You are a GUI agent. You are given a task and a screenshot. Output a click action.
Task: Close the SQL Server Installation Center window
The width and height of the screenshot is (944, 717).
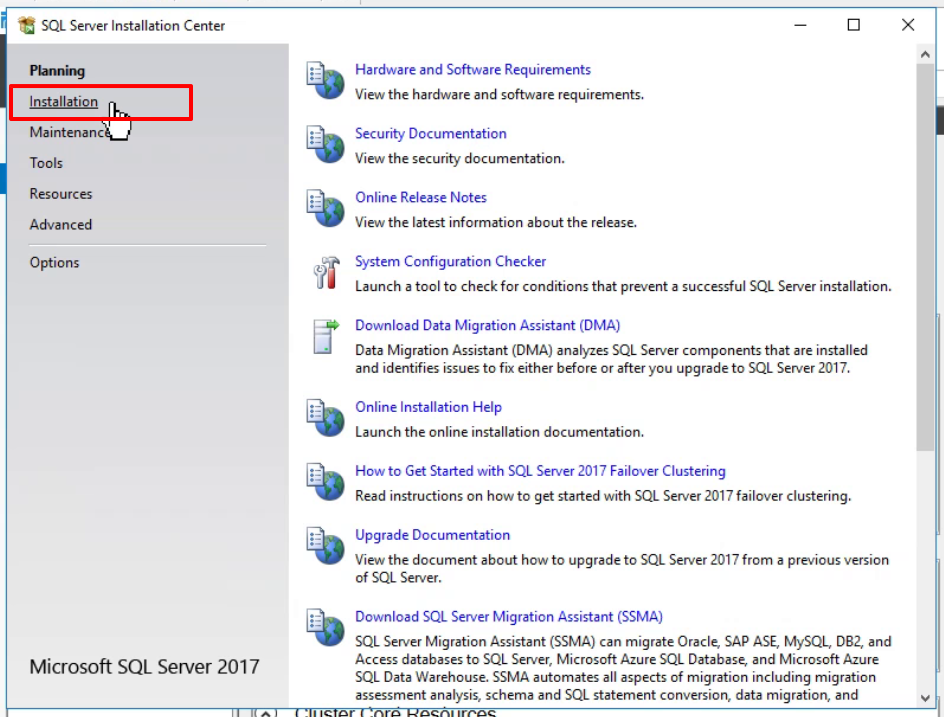[x=908, y=25]
